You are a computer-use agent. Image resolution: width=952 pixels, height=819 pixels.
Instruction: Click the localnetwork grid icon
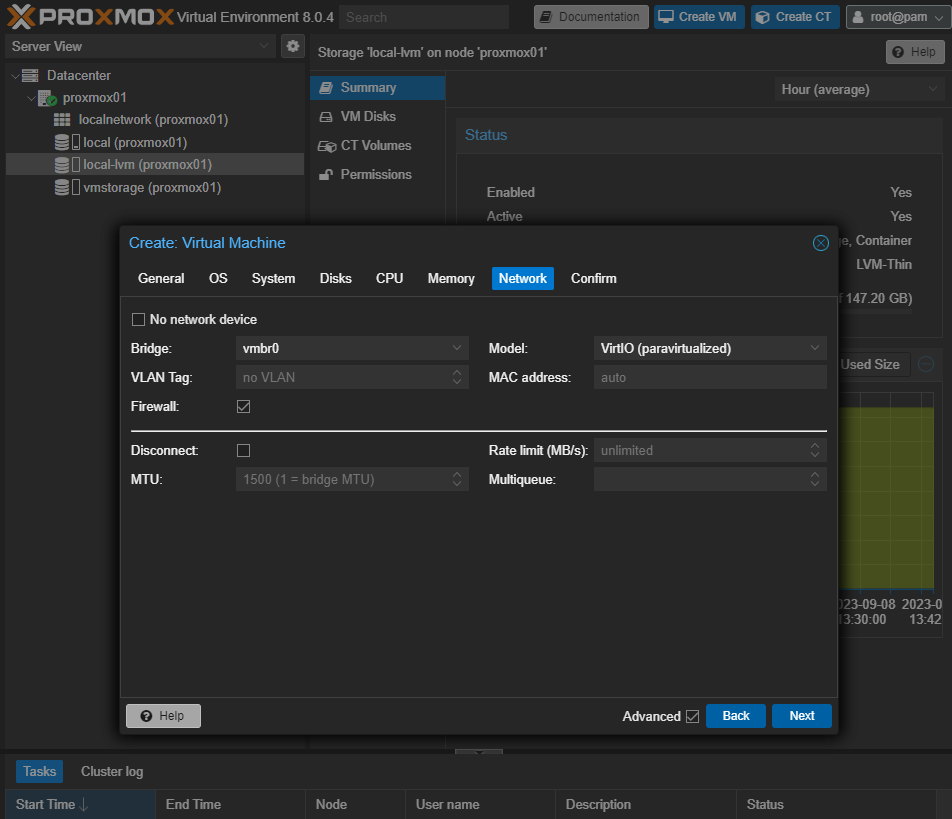(62, 120)
